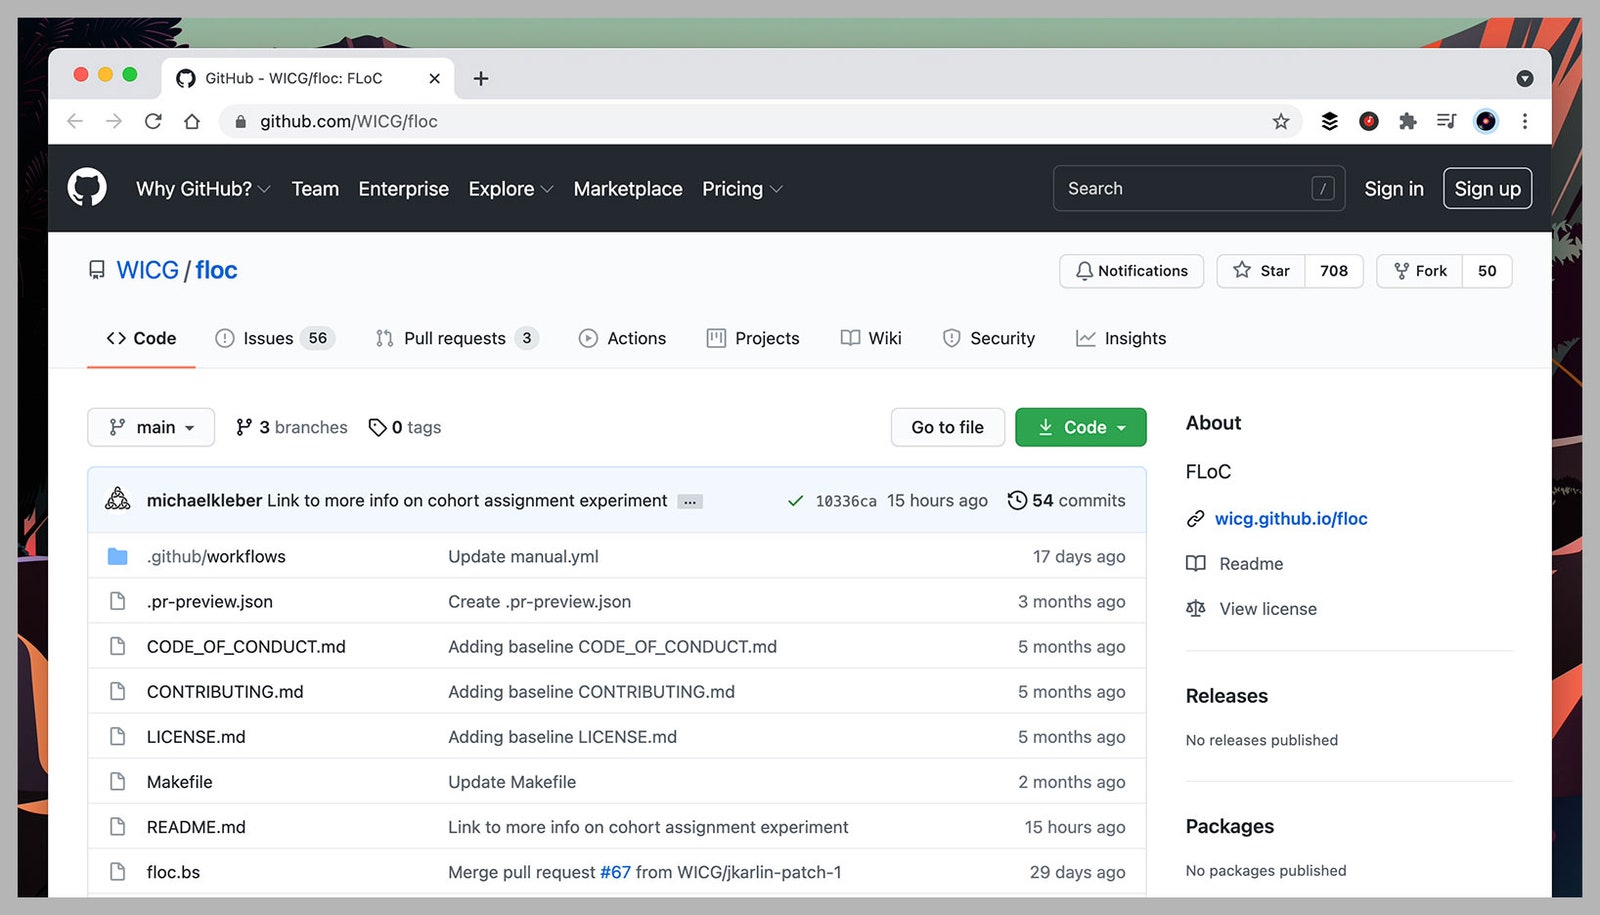Viewport: 1600px width, 915px height.
Task: Open a new browser tab
Action: pyautogui.click(x=481, y=78)
